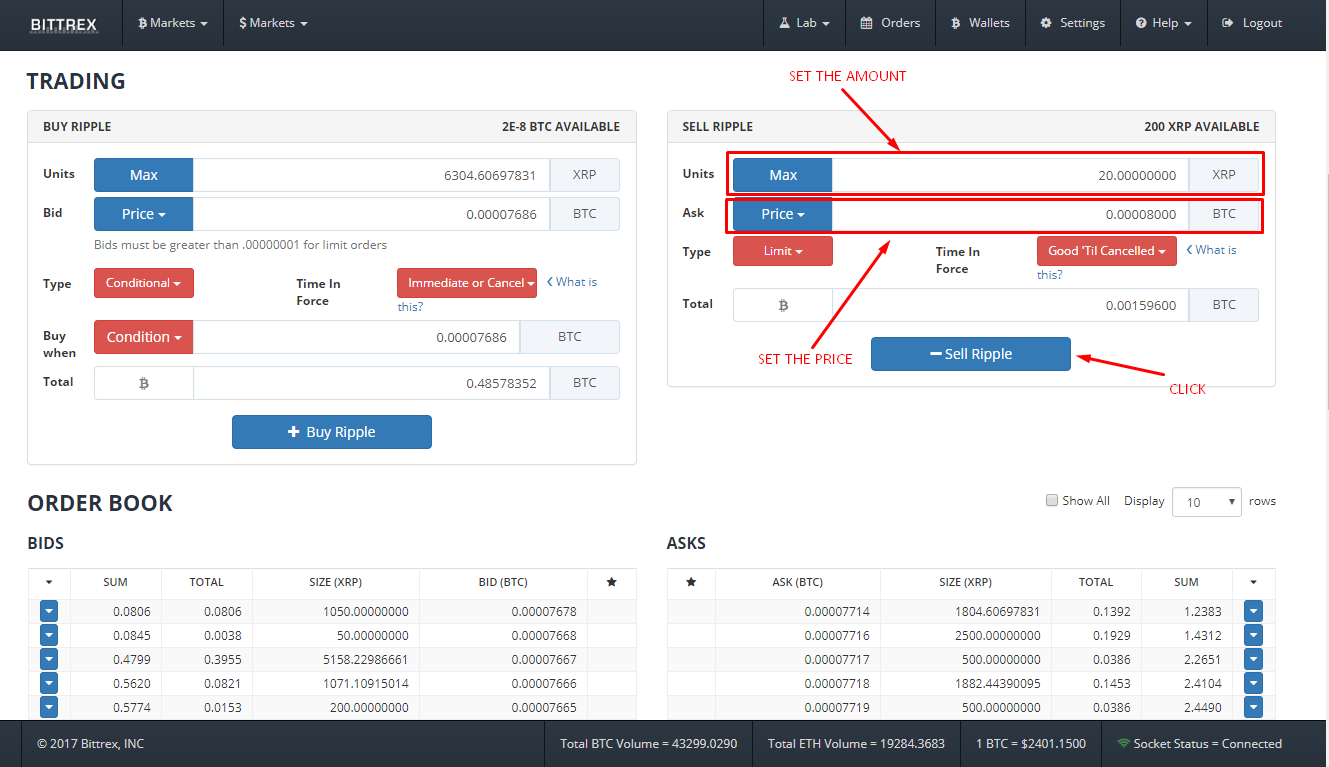This screenshot has height=767, width=1329.
Task: Click SUM header in Asks table
Action: (1187, 582)
